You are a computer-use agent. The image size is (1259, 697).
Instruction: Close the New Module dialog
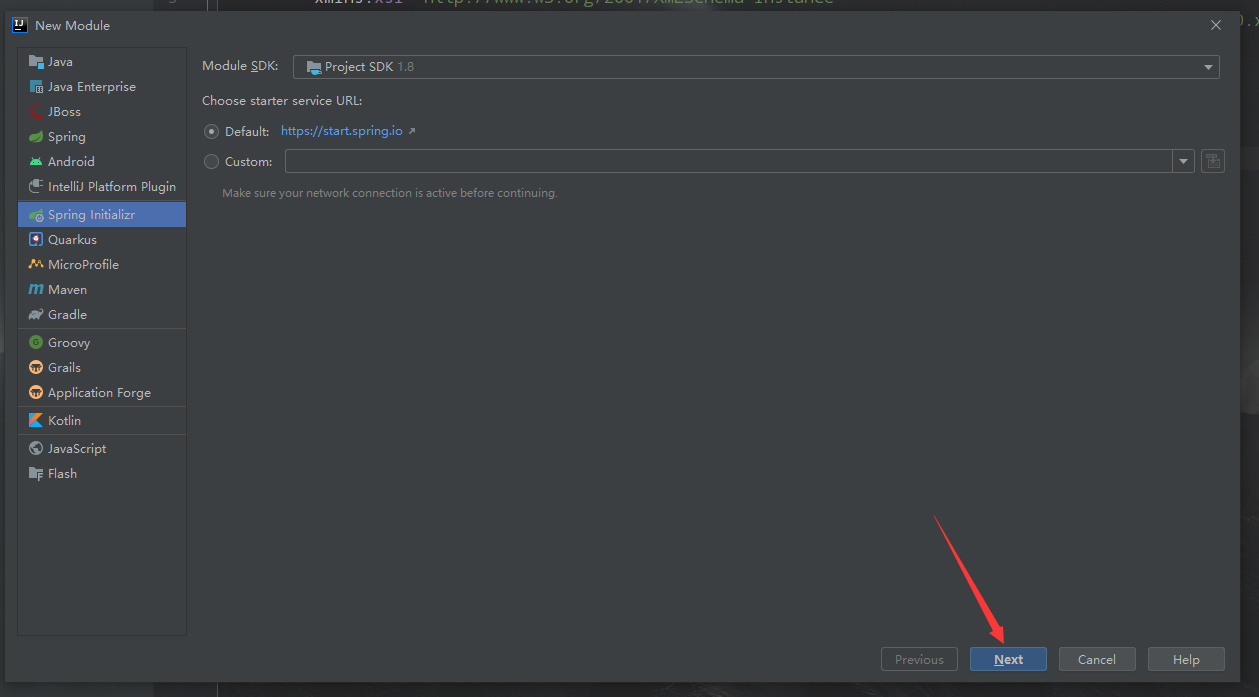1216,25
